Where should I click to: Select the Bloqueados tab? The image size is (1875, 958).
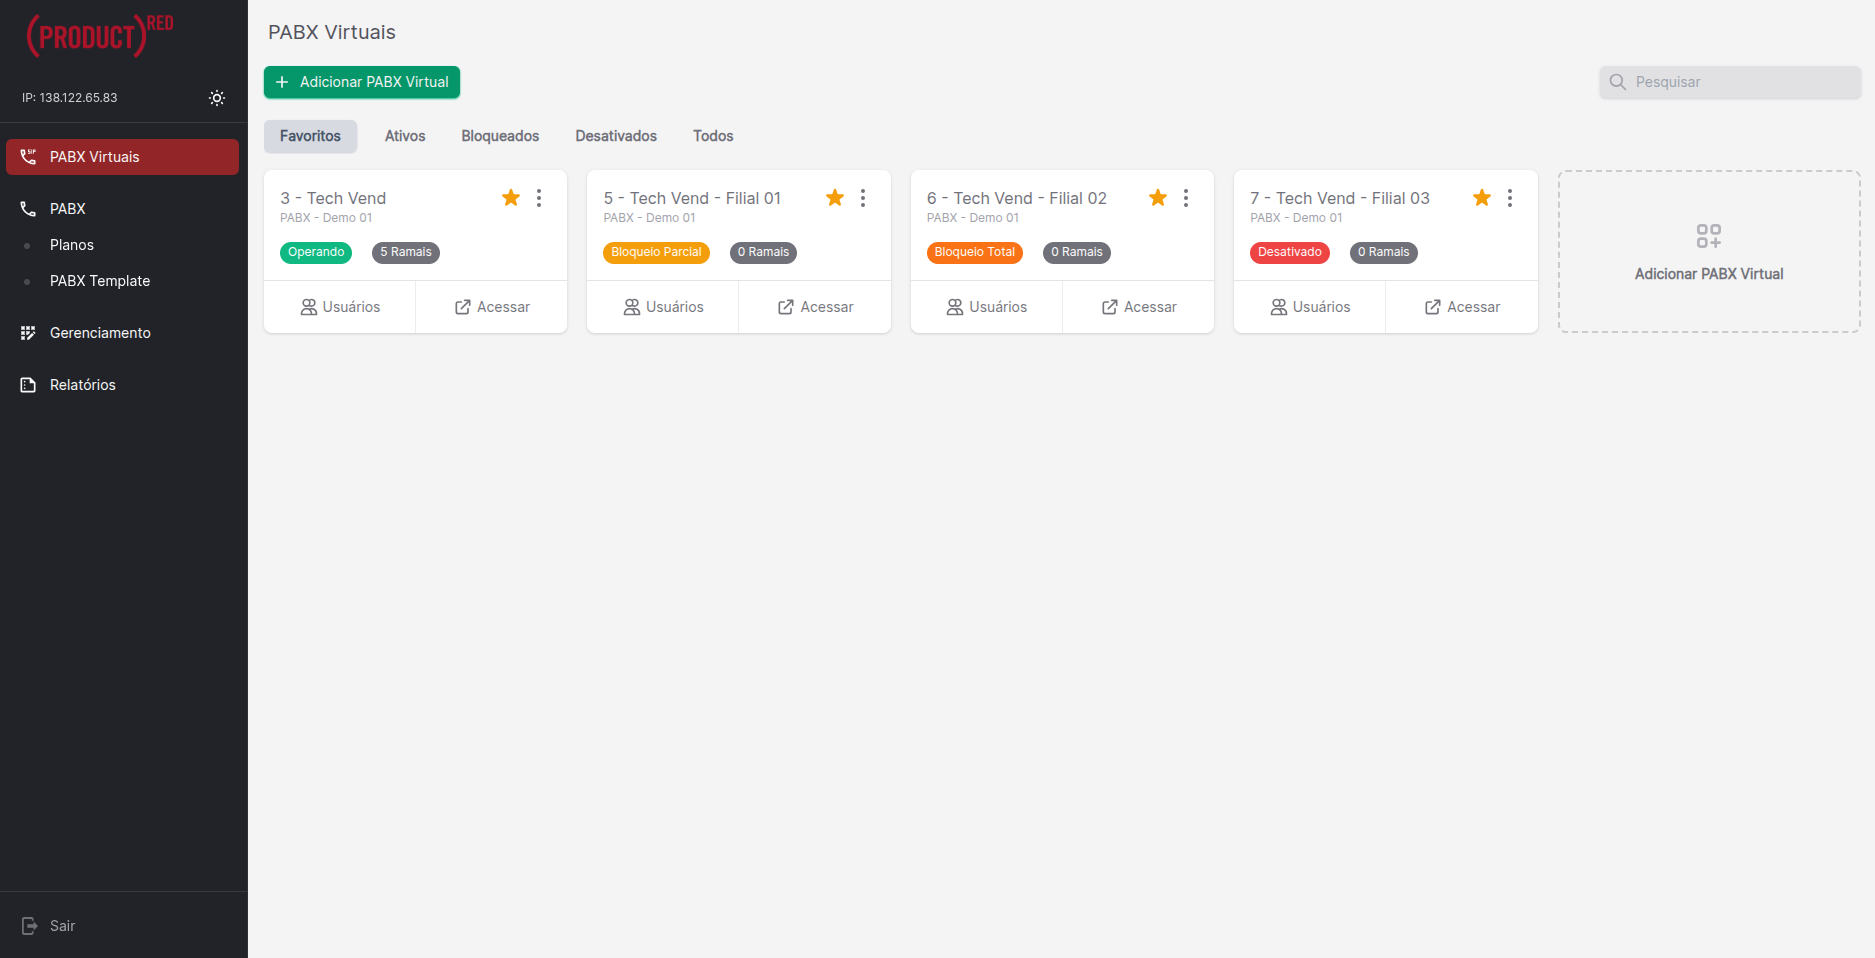click(x=500, y=136)
